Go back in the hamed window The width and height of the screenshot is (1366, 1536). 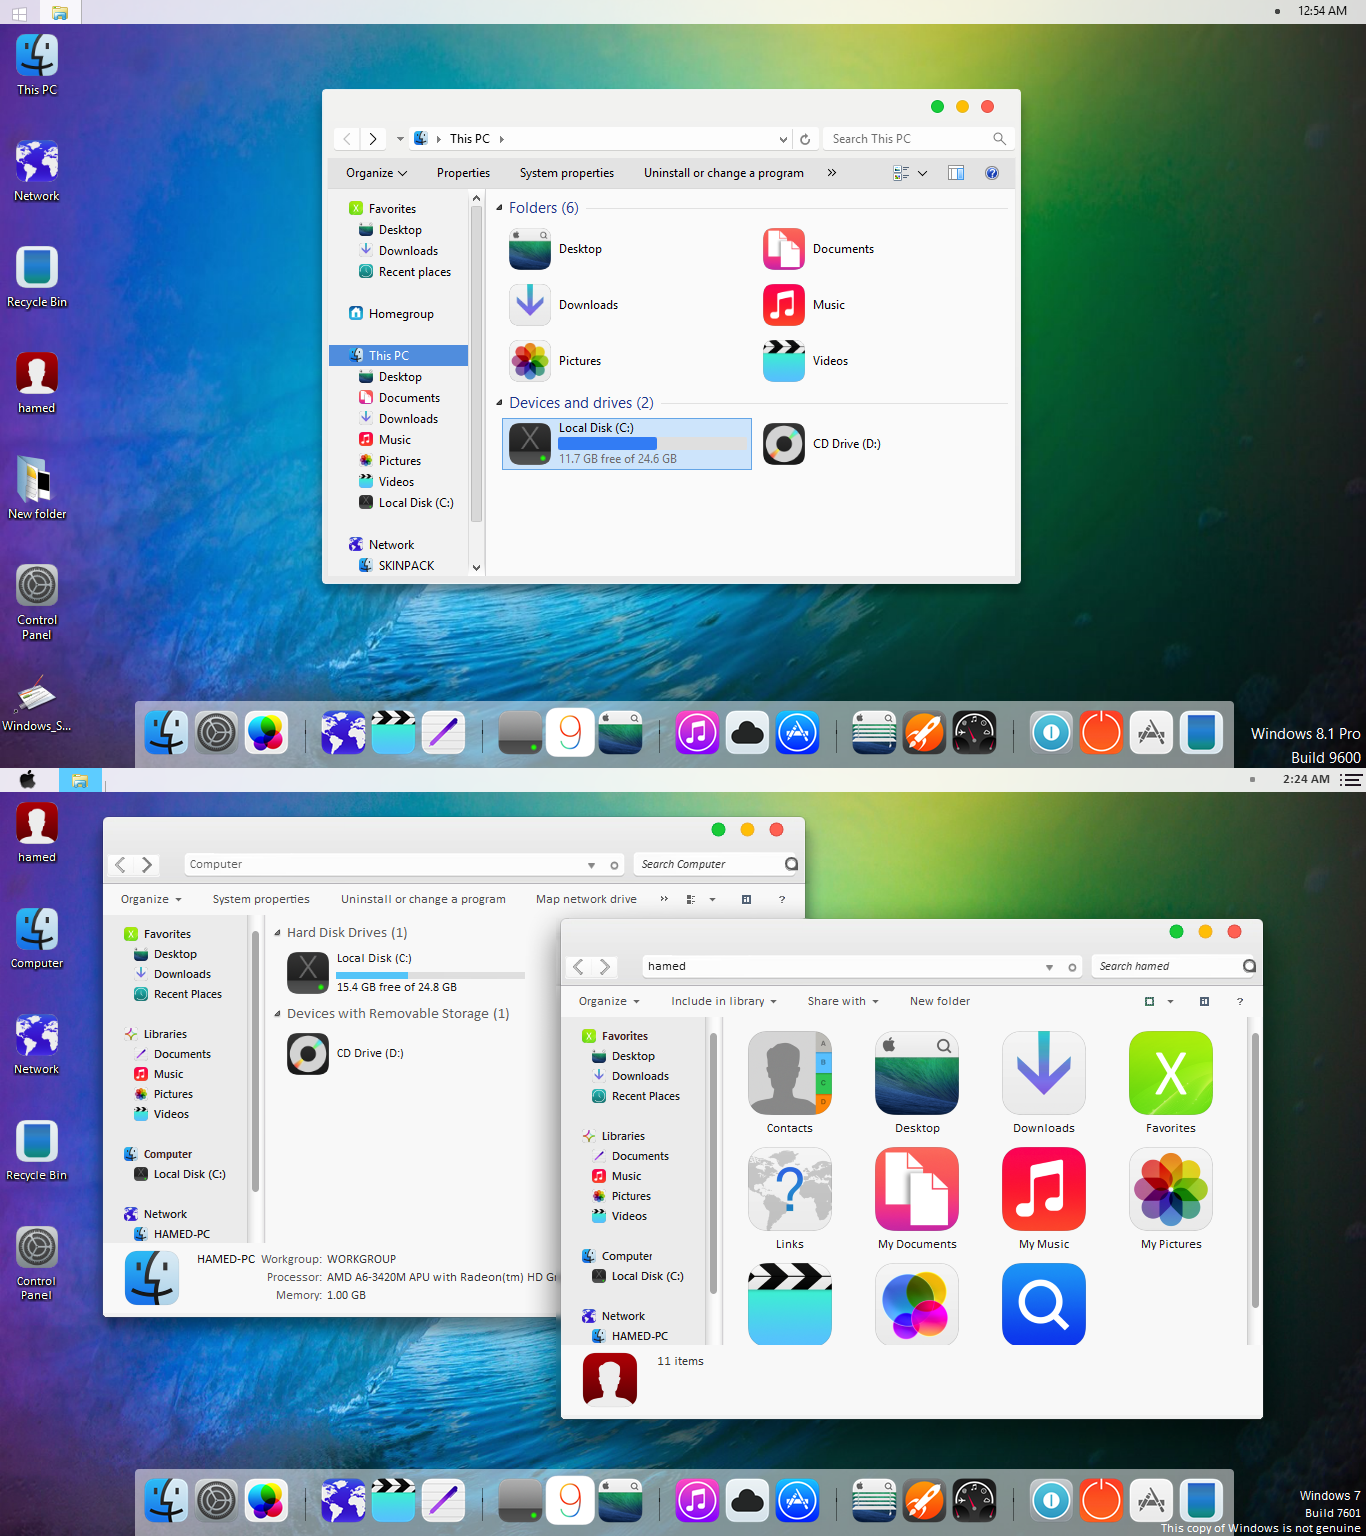(x=578, y=966)
